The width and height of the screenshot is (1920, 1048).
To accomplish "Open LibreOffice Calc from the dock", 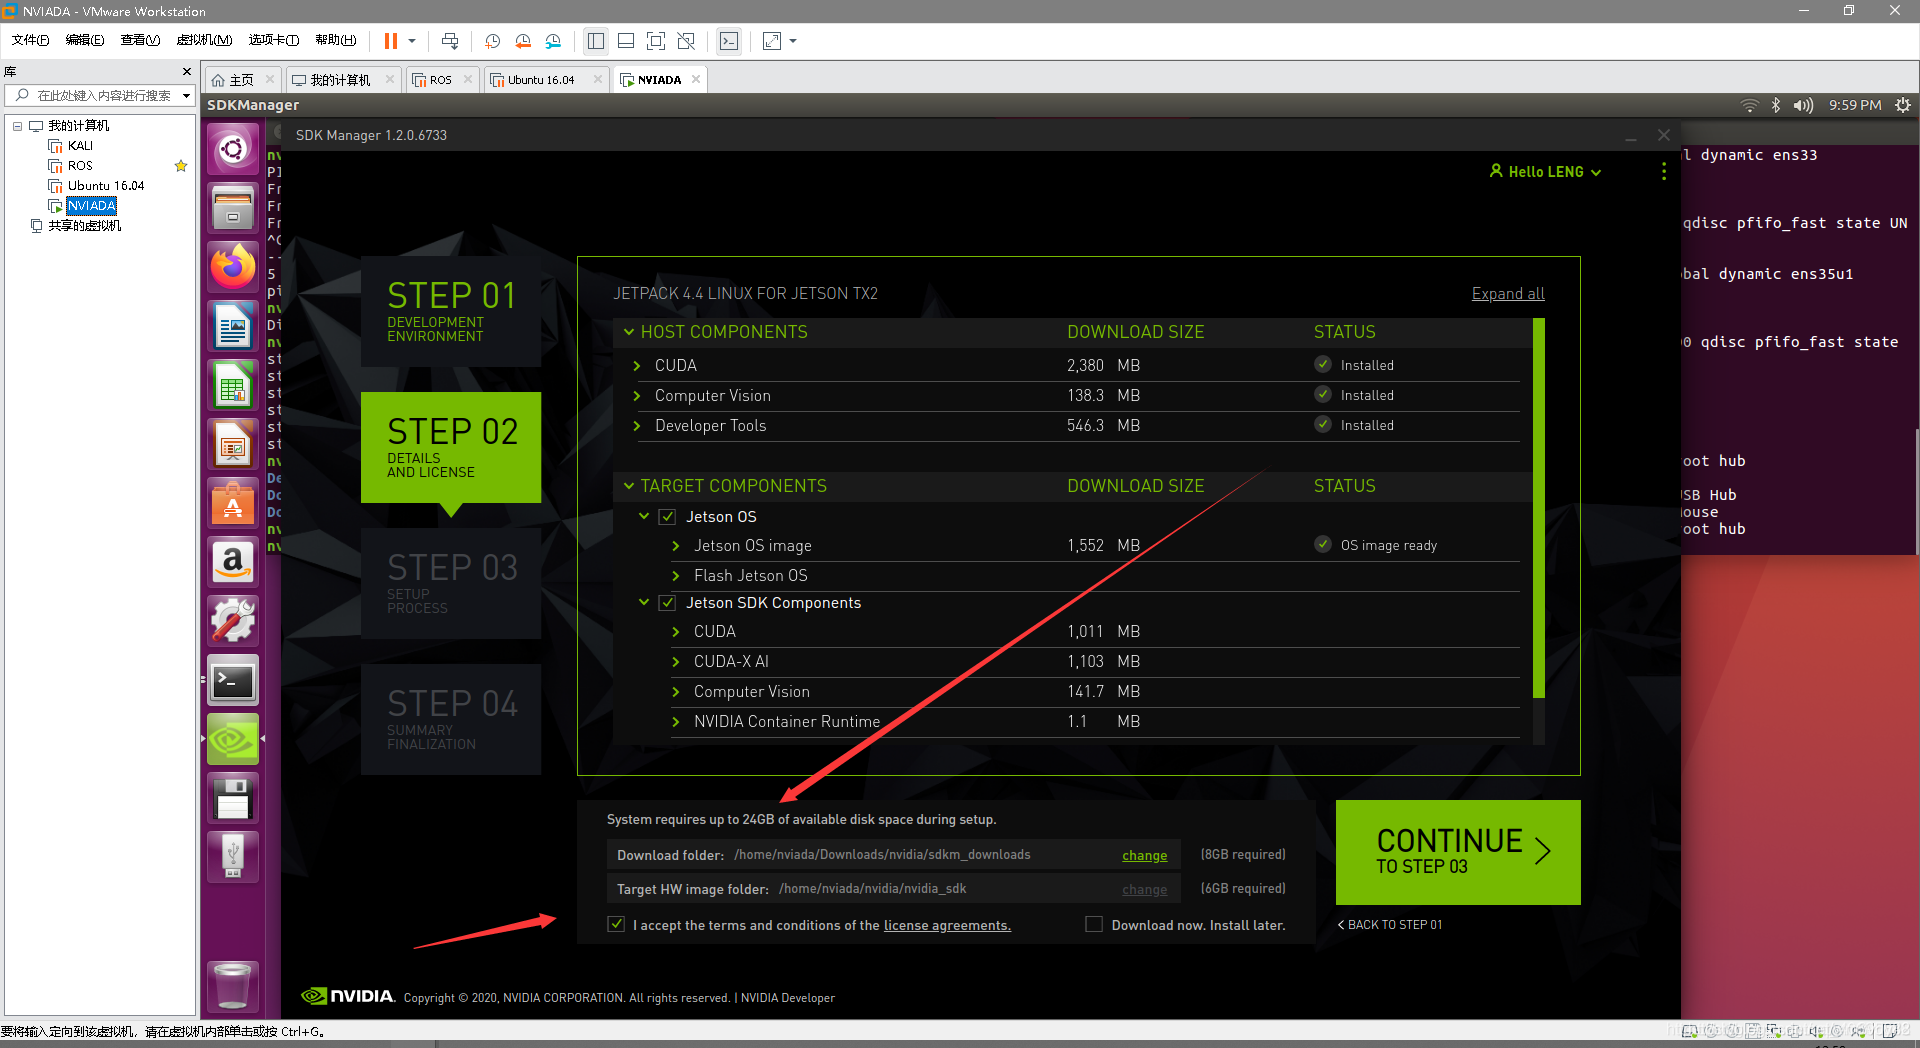I will click(x=233, y=385).
